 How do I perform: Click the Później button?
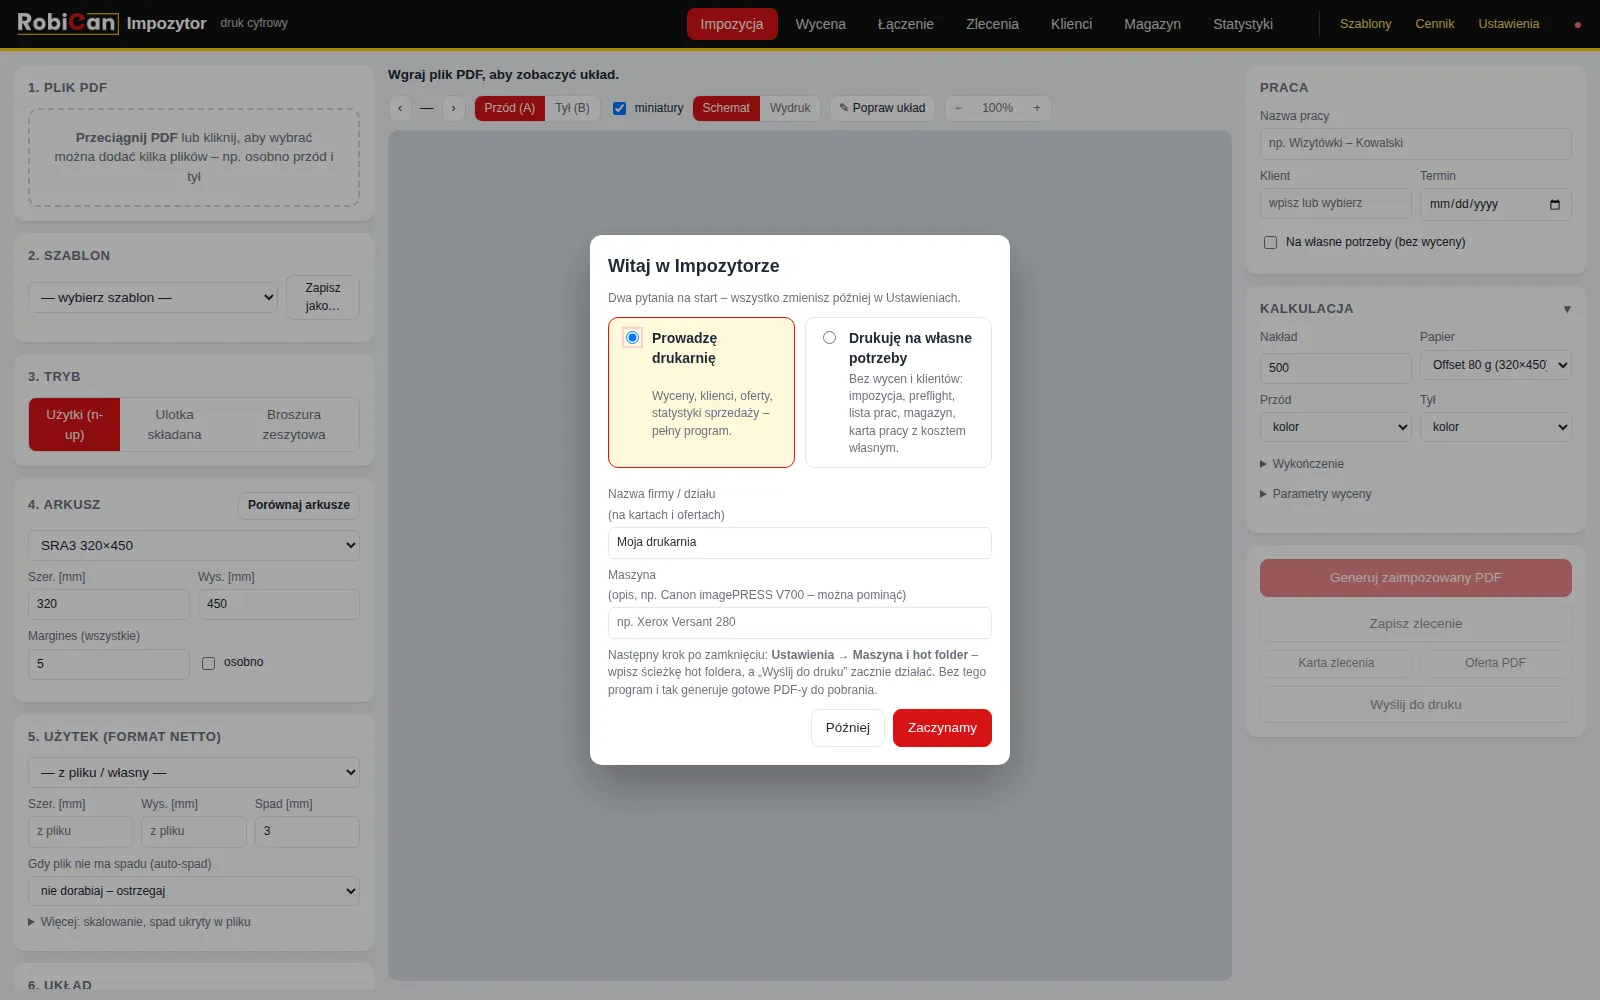click(848, 728)
